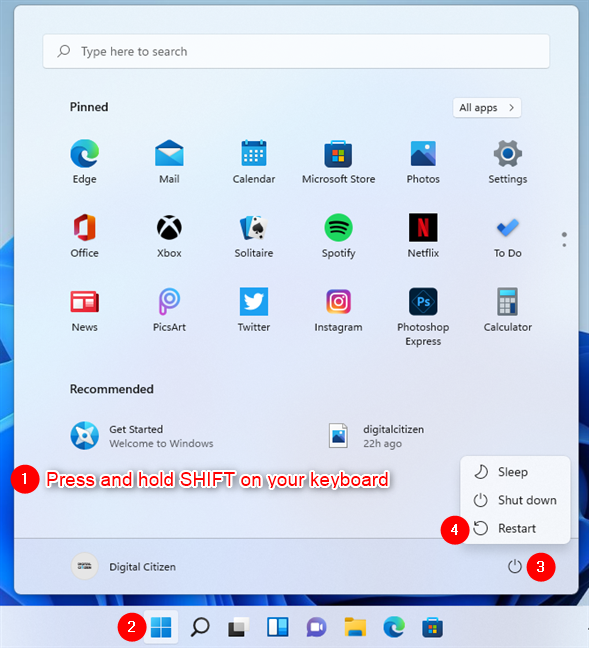Image resolution: width=589 pixels, height=648 pixels.
Task: Expand the All apps list
Action: [x=486, y=108]
